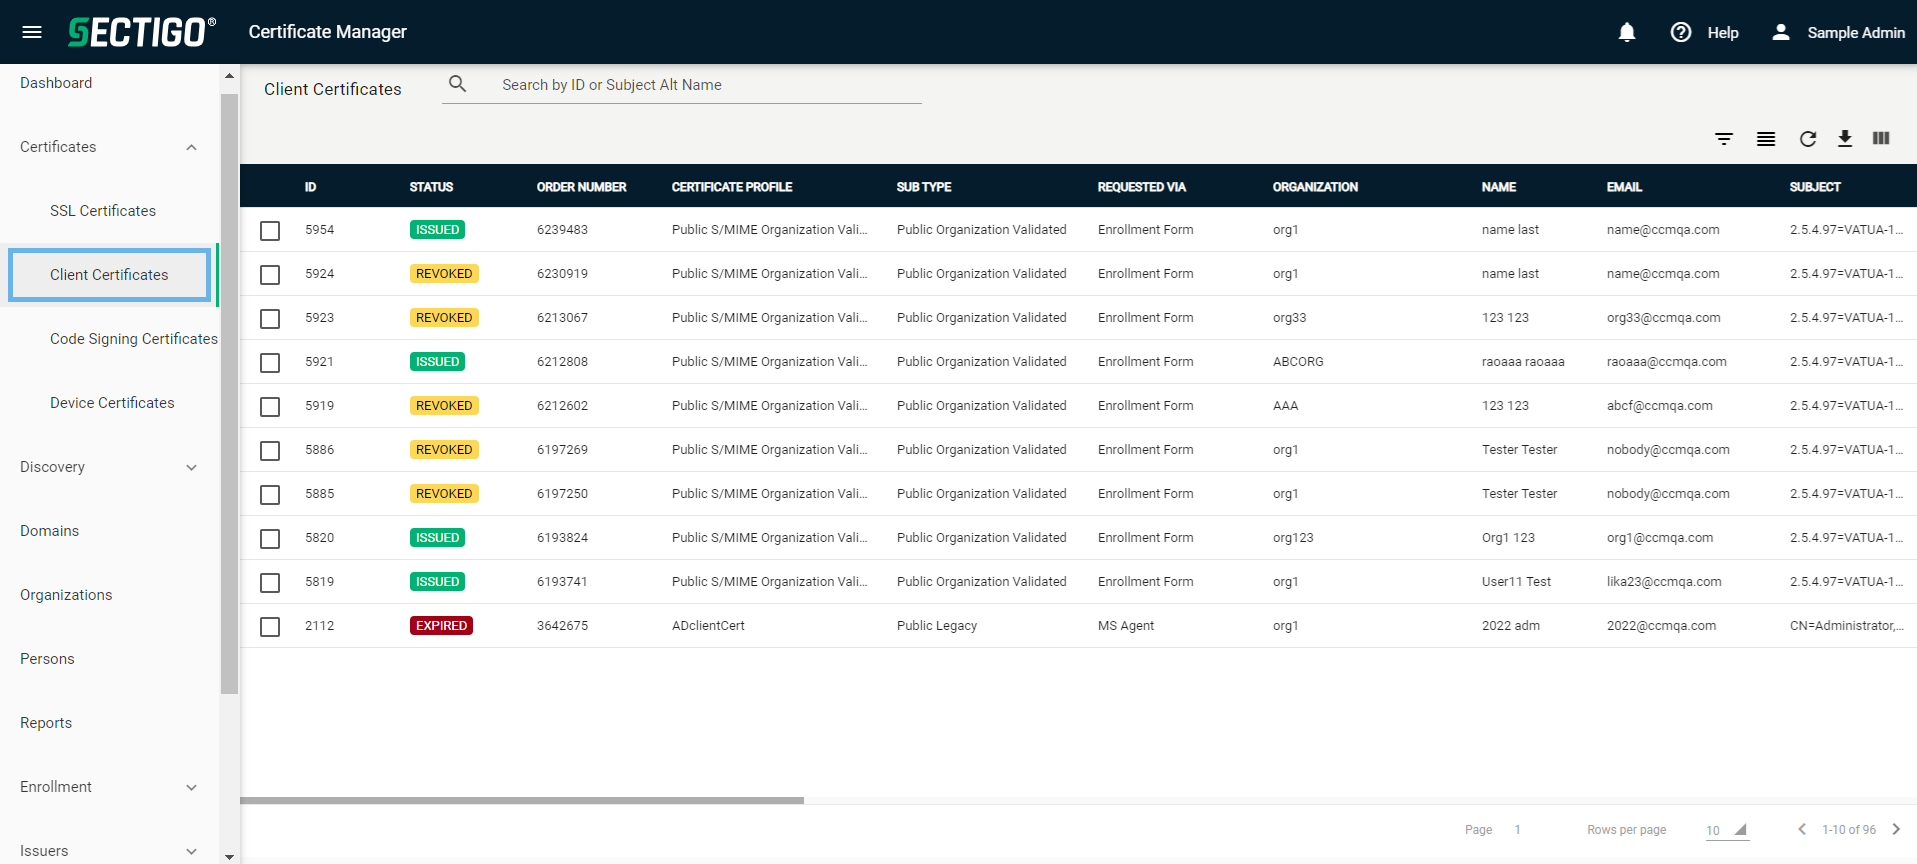Click the sidebar vertical scrollbar thumb
The image size is (1917, 864).
[229, 394]
